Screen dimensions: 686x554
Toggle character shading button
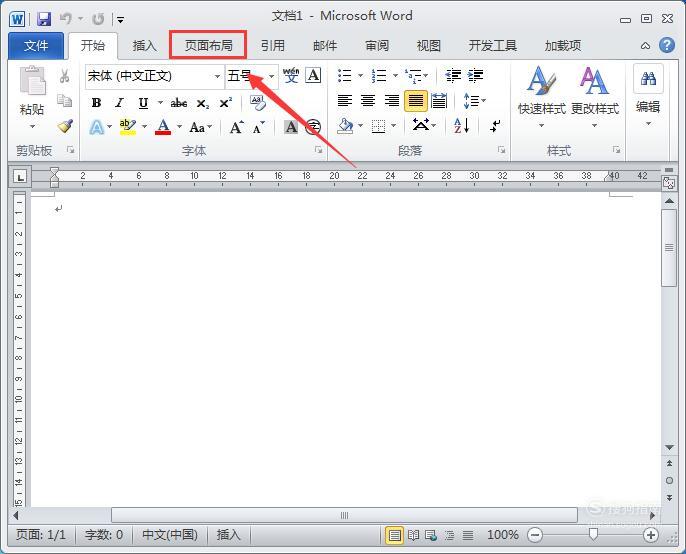(x=291, y=127)
